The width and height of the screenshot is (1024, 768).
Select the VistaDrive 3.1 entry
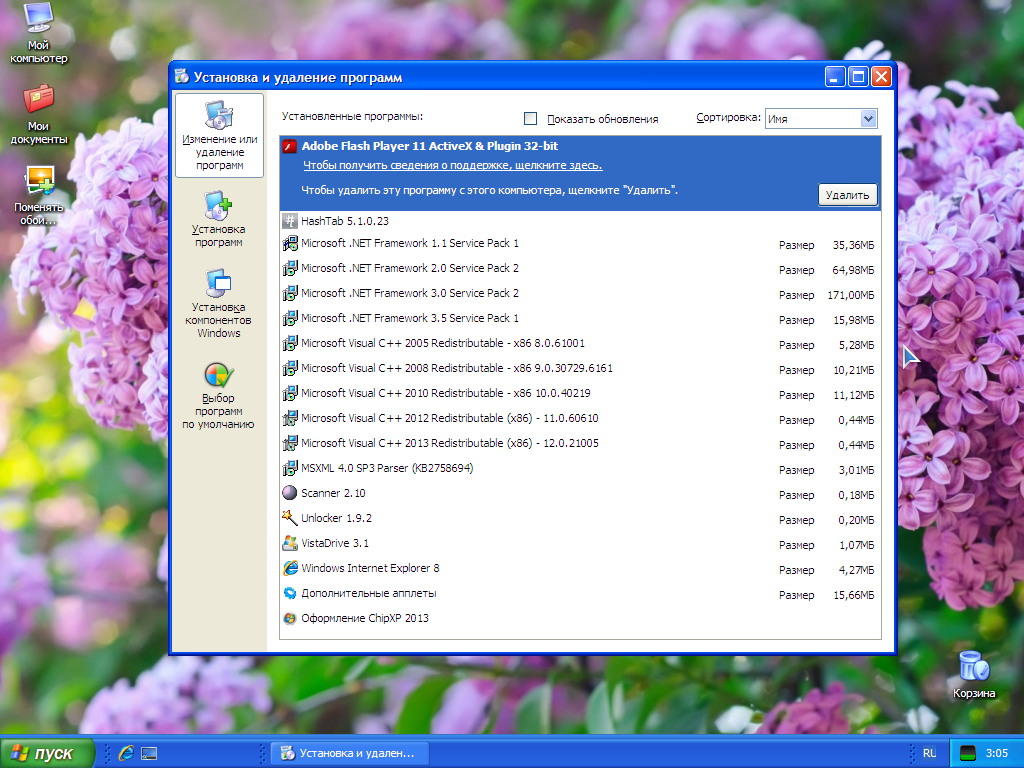581,543
